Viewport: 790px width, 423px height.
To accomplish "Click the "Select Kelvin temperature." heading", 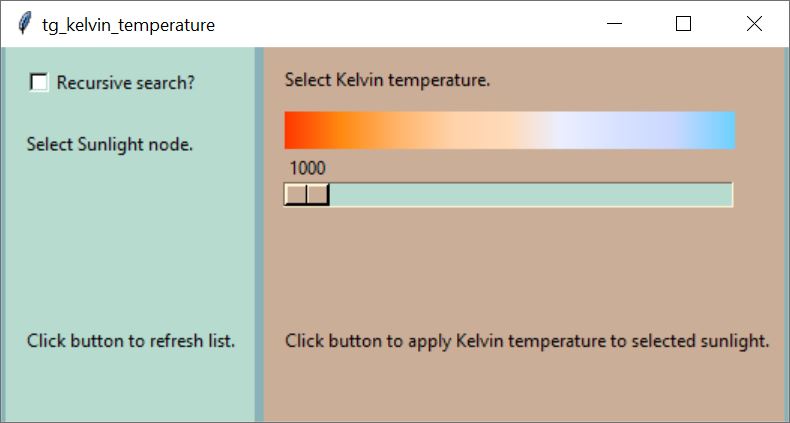I will click(387, 79).
